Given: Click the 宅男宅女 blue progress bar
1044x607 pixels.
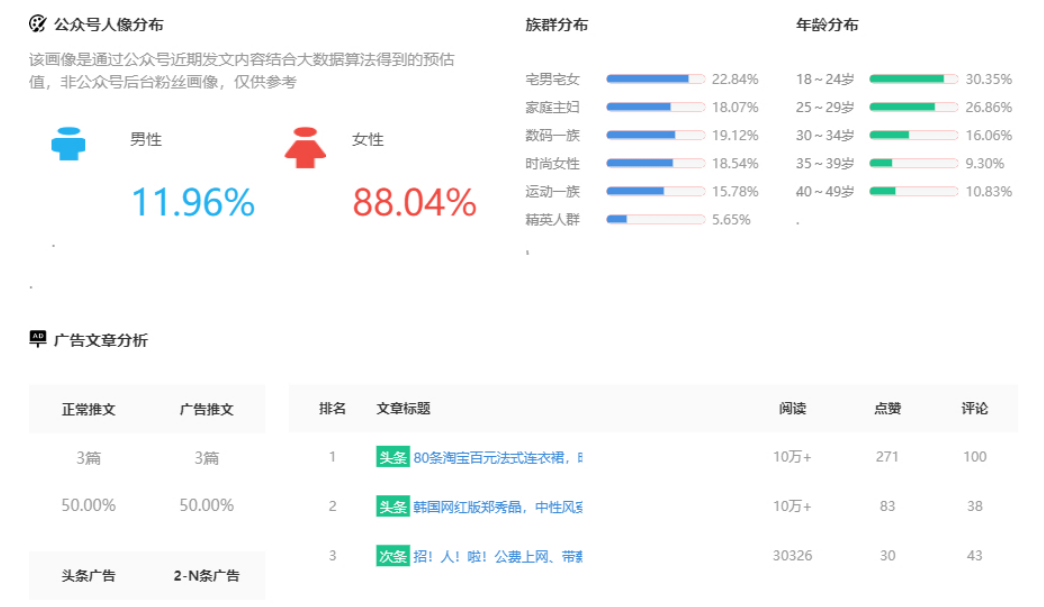Looking at the screenshot, I should [655, 79].
